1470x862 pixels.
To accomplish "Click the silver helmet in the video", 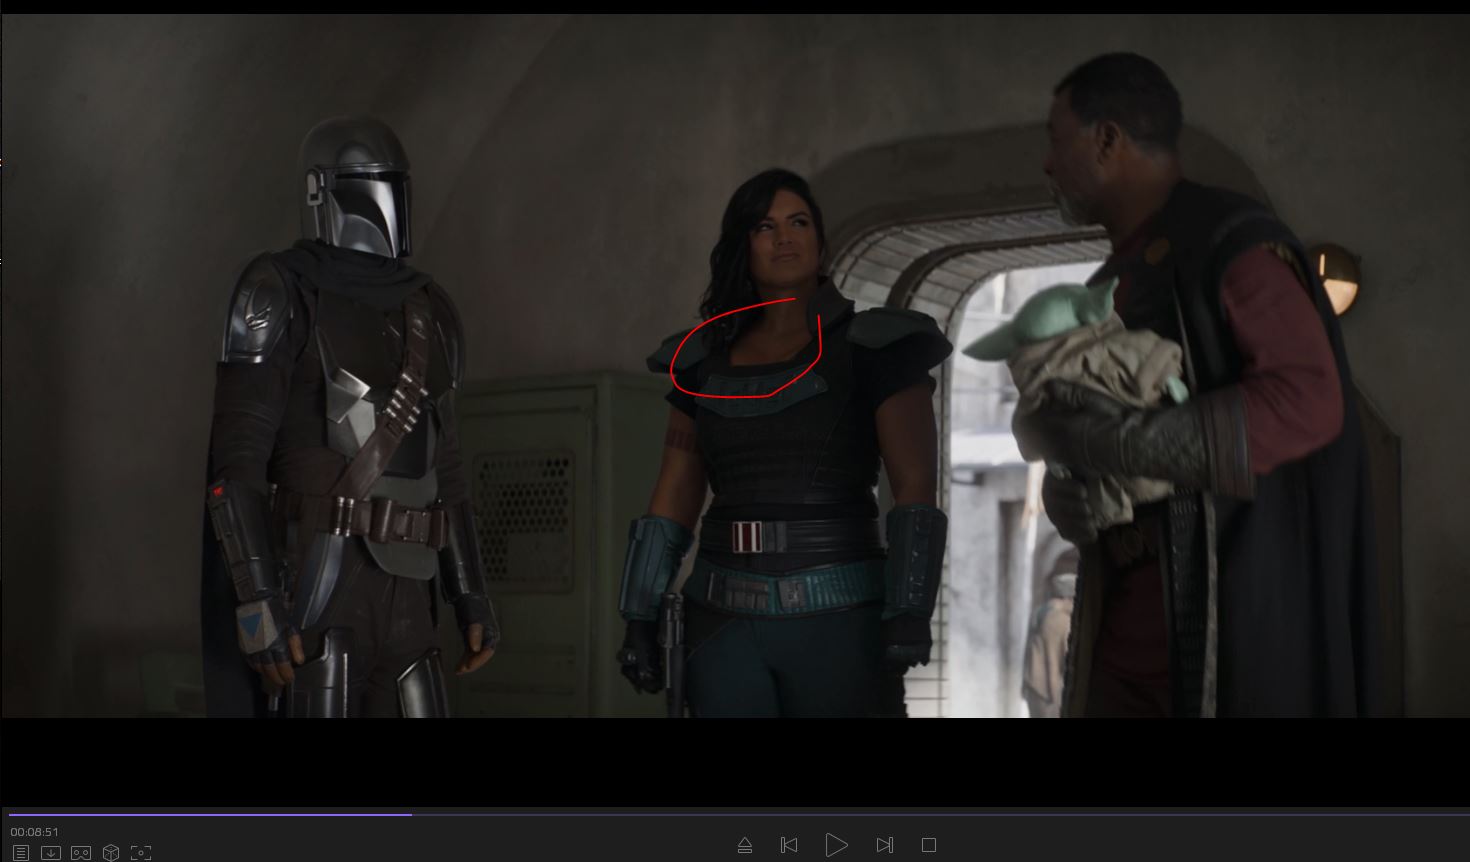I will tap(358, 190).
